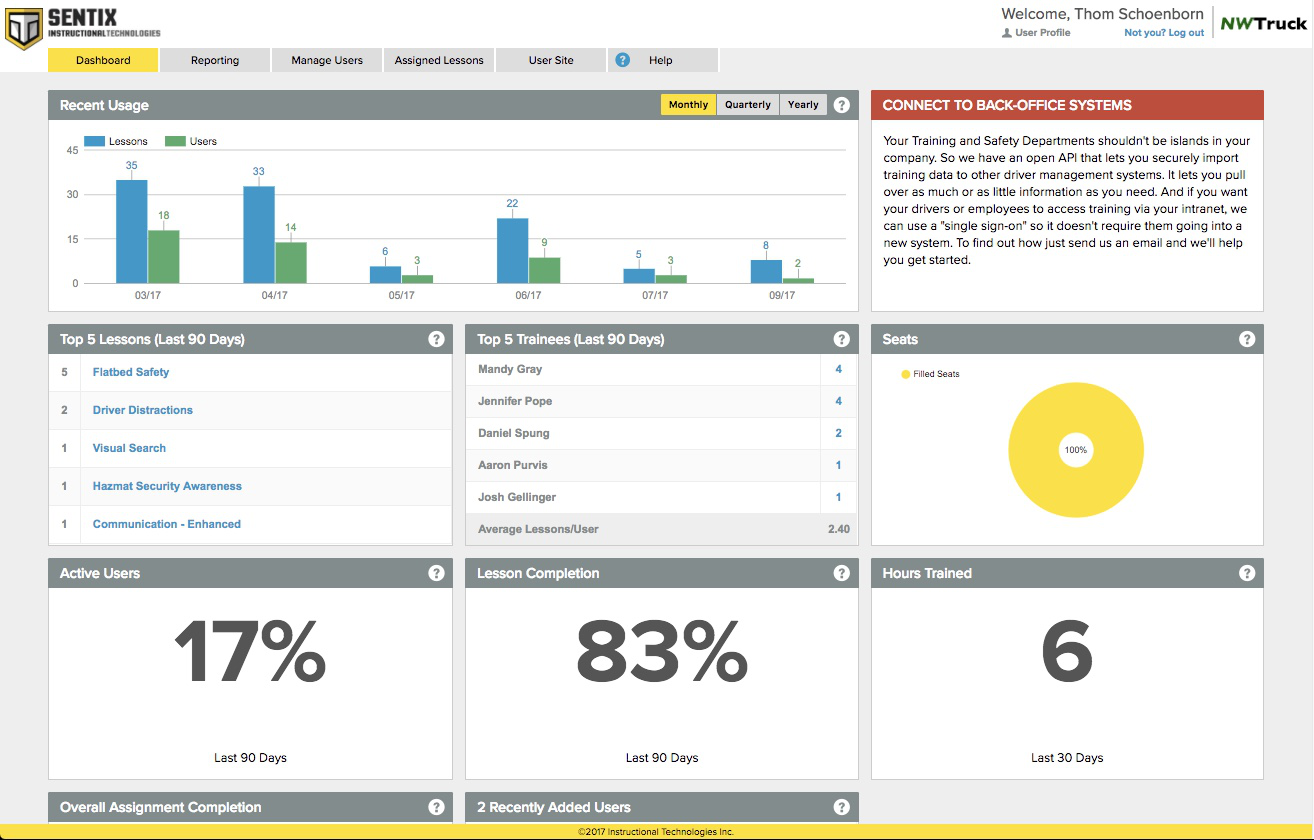The height and width of the screenshot is (840, 1314).
Task: Switch chart to Quarterly view
Action: tap(747, 104)
